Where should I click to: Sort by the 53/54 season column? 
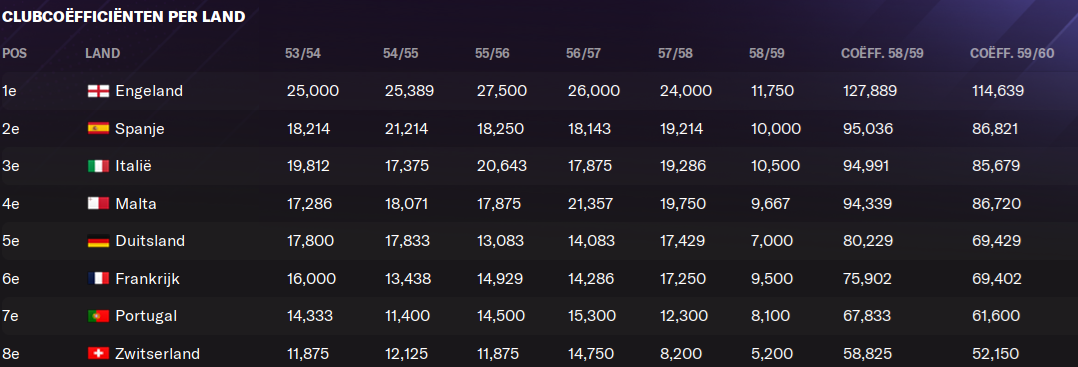point(302,54)
